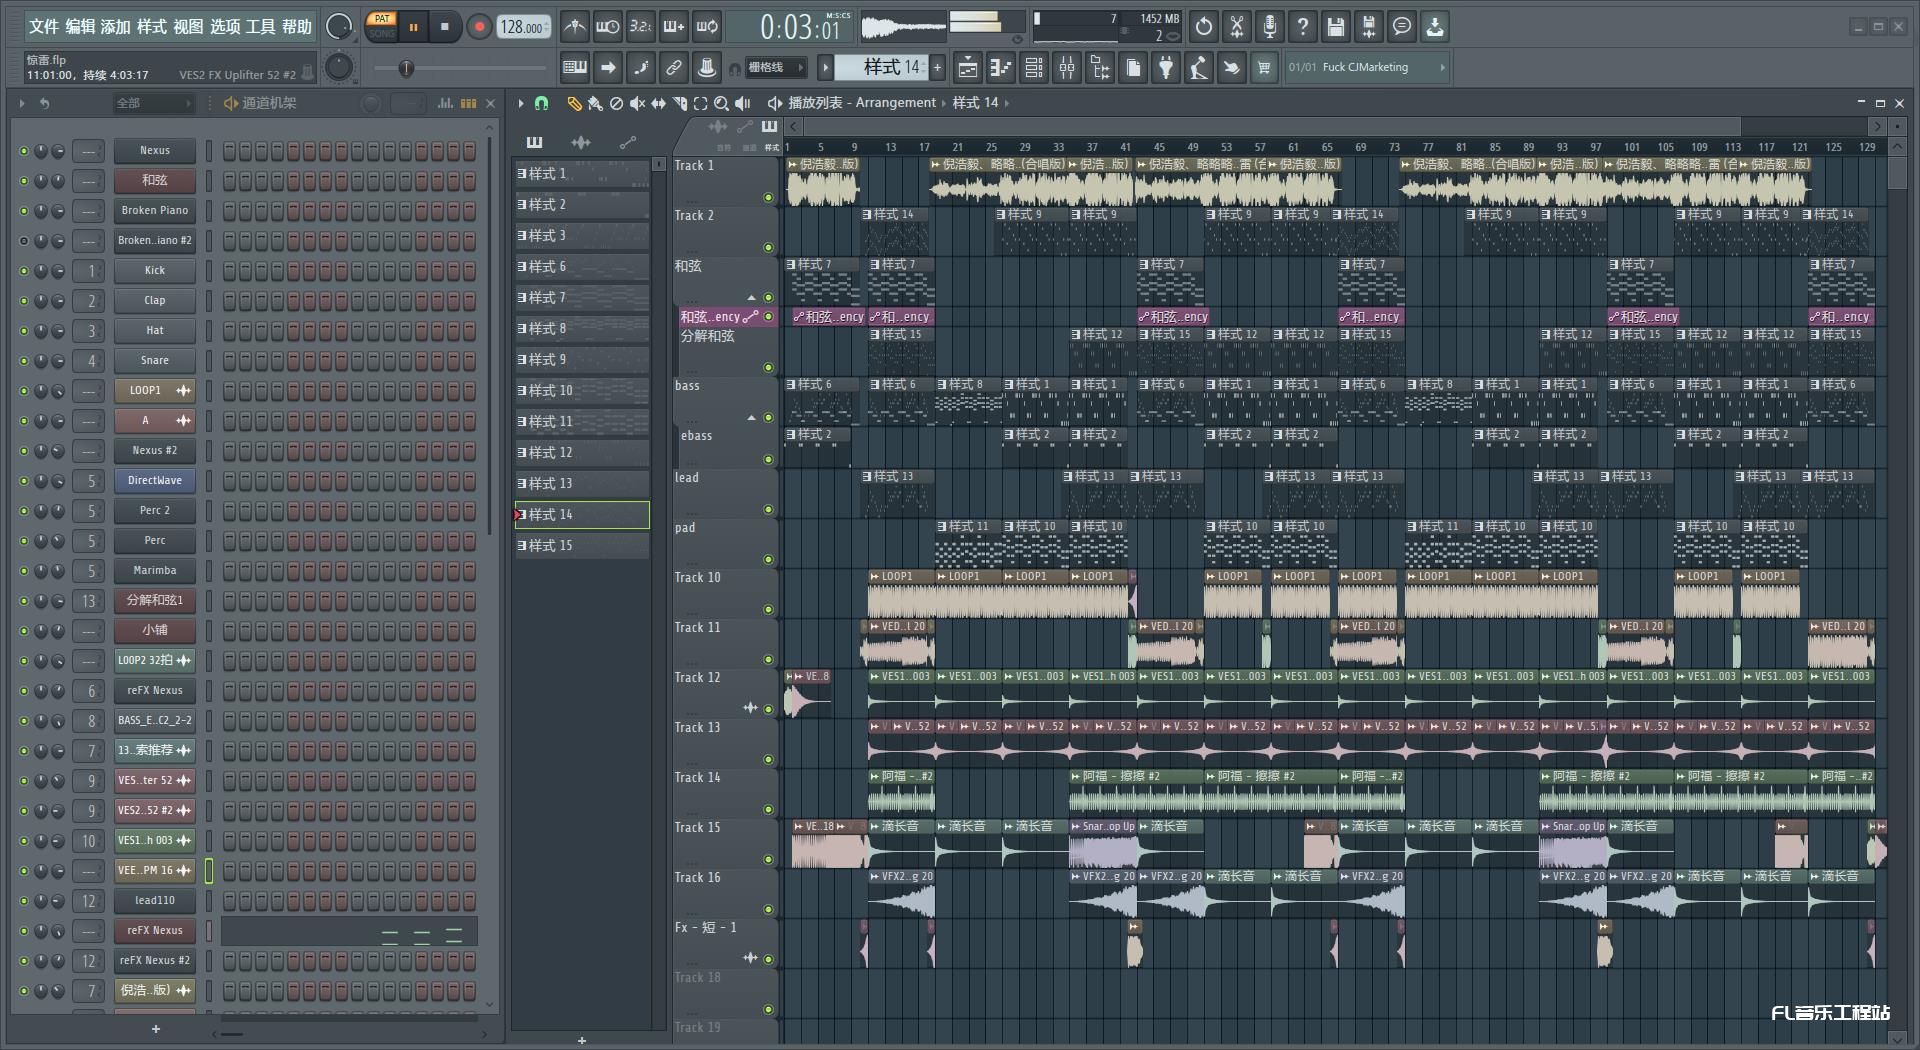Open the pattern selector arrow menu

825,68
